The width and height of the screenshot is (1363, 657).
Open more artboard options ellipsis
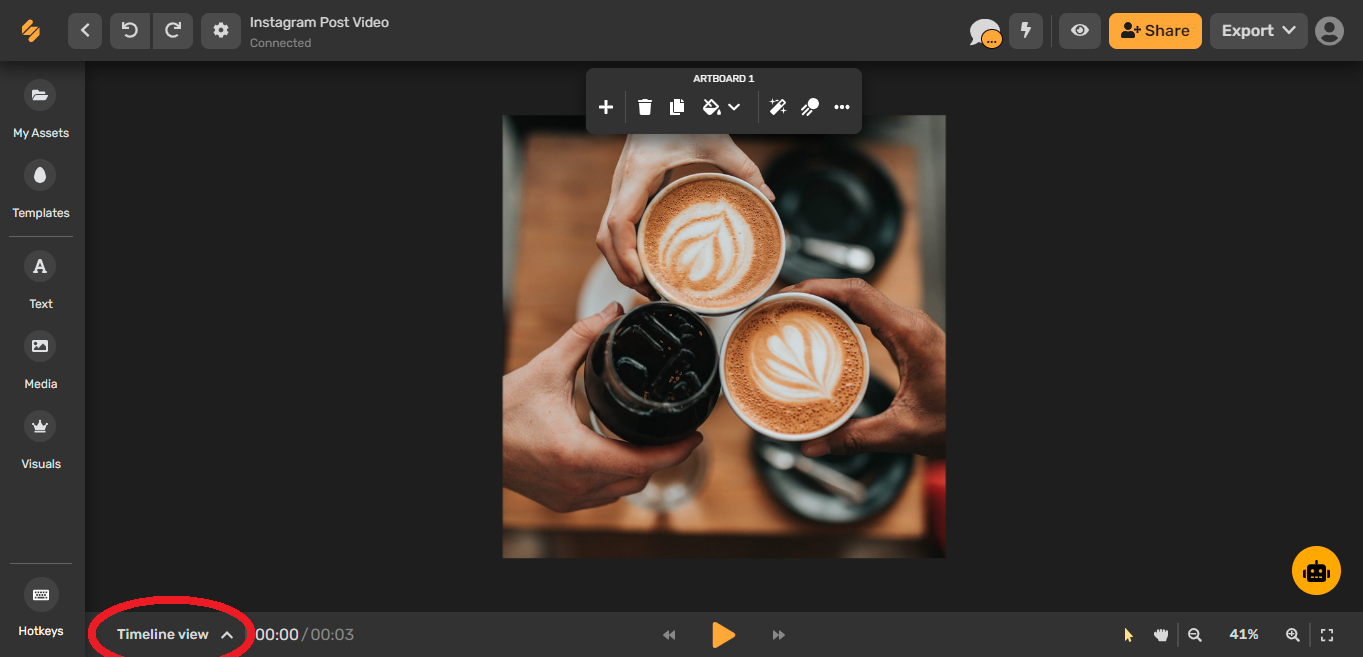(x=842, y=107)
